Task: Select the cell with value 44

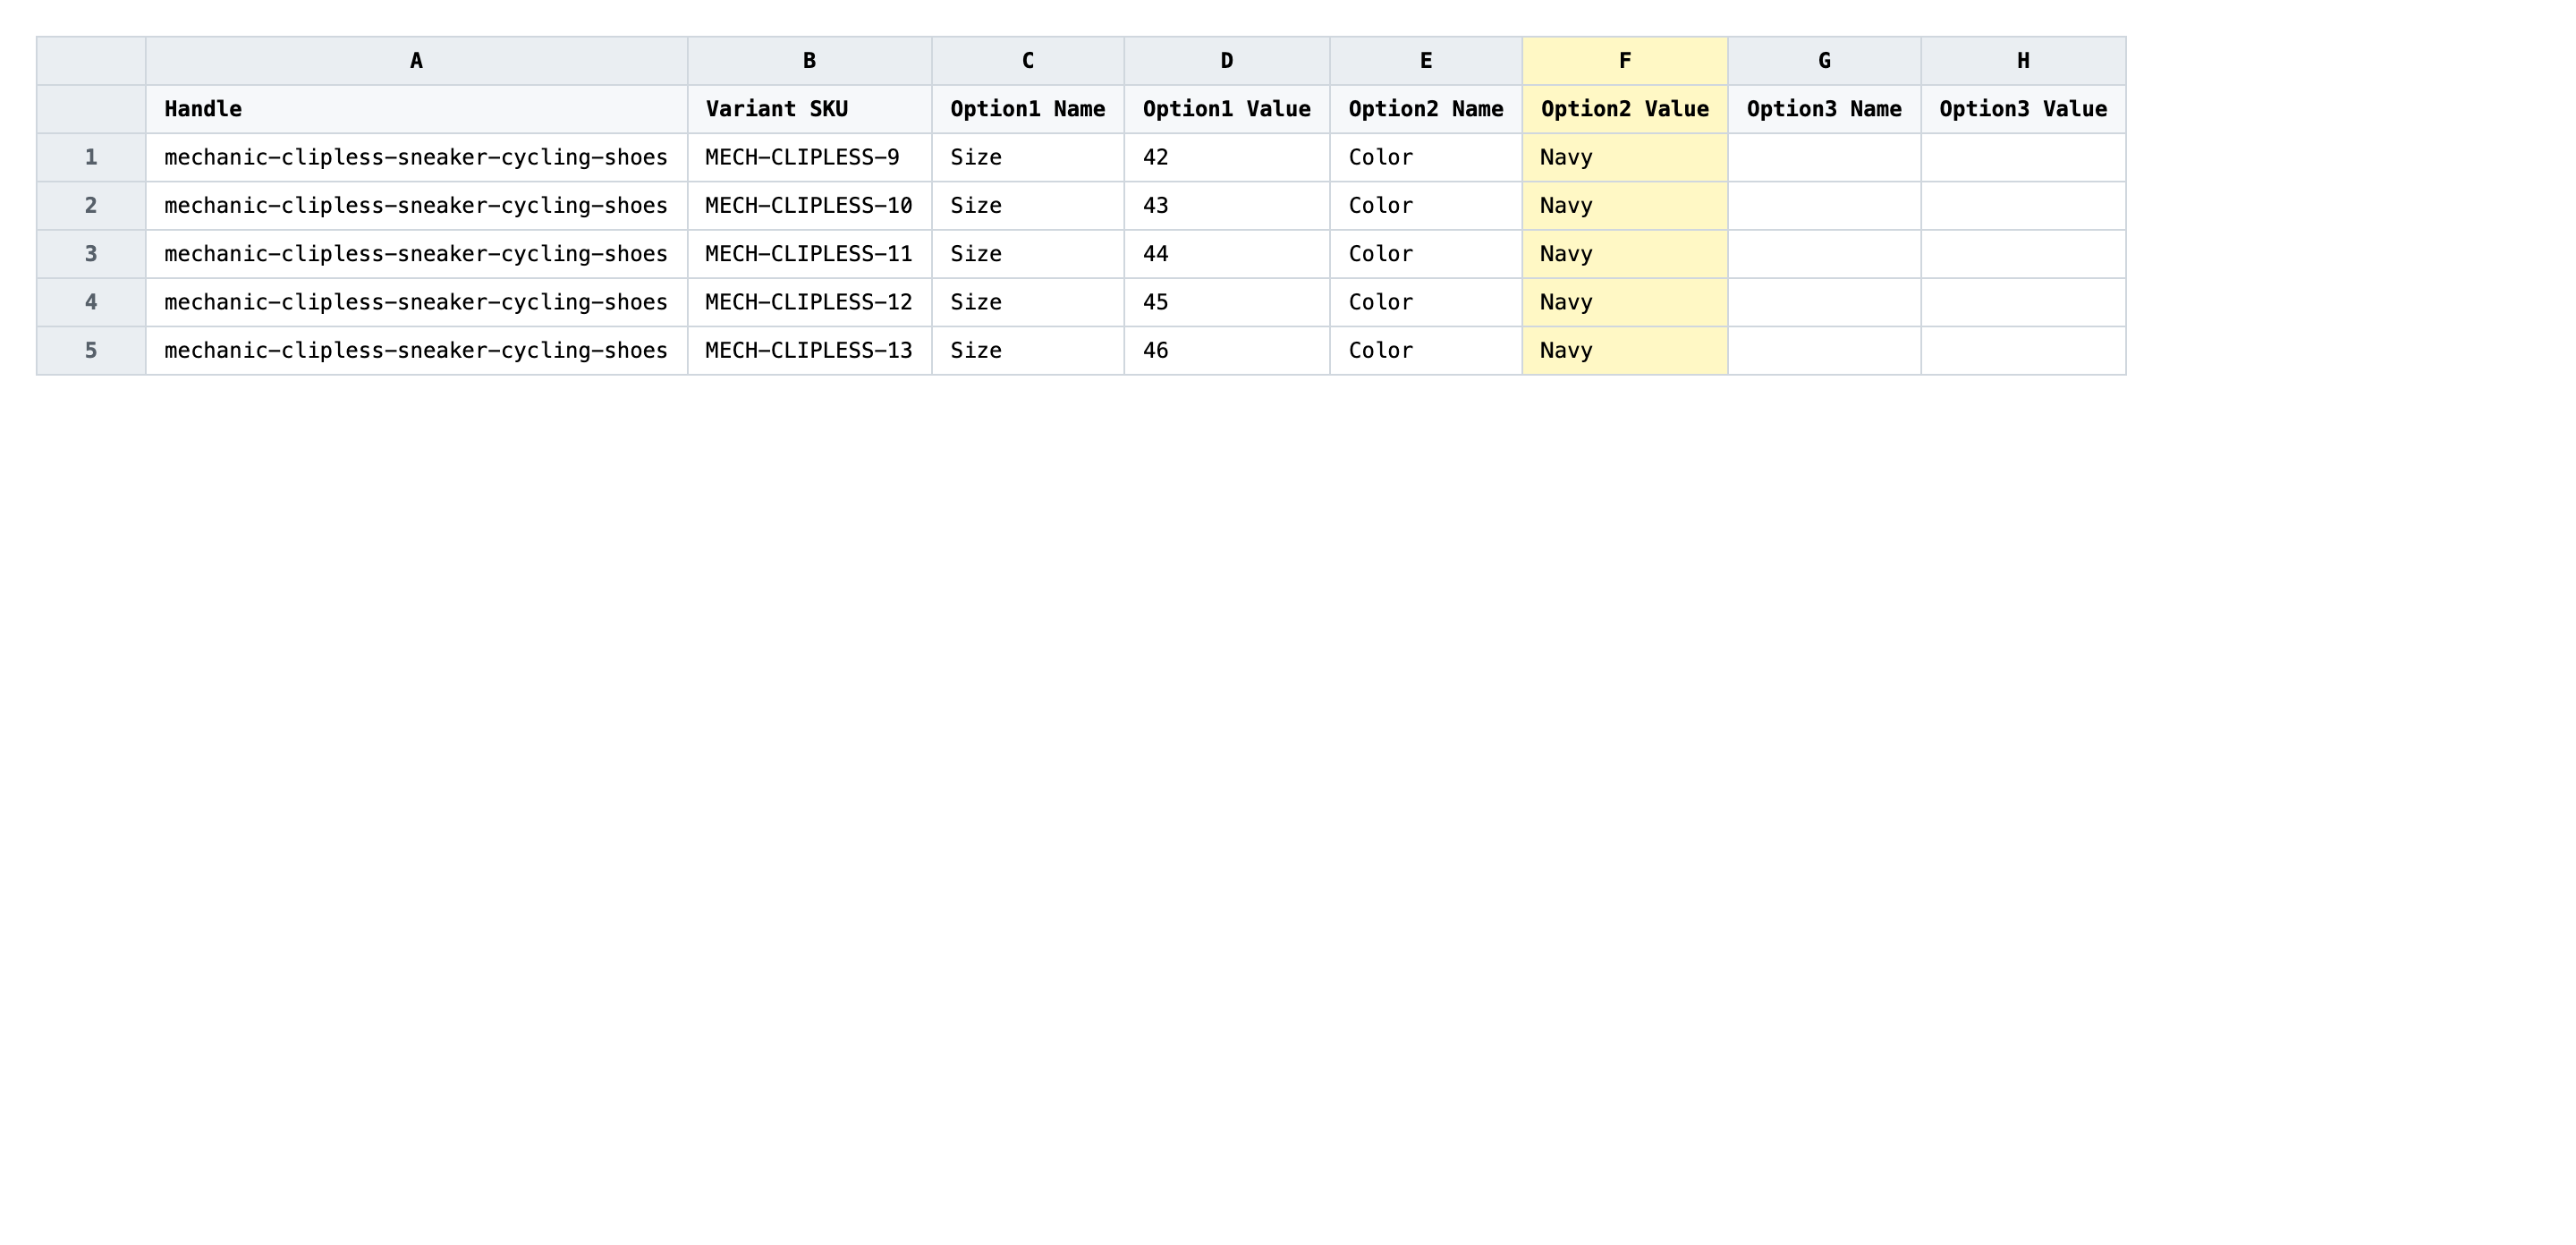Action: 1226,254
